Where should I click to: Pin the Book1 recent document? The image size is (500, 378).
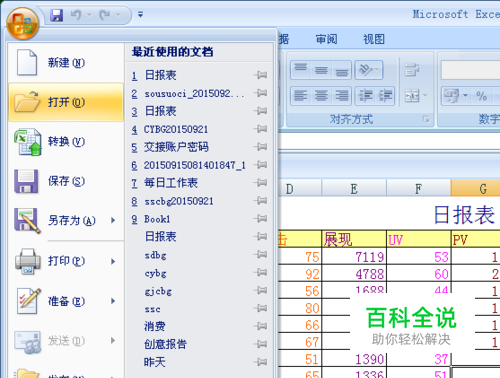point(261,219)
